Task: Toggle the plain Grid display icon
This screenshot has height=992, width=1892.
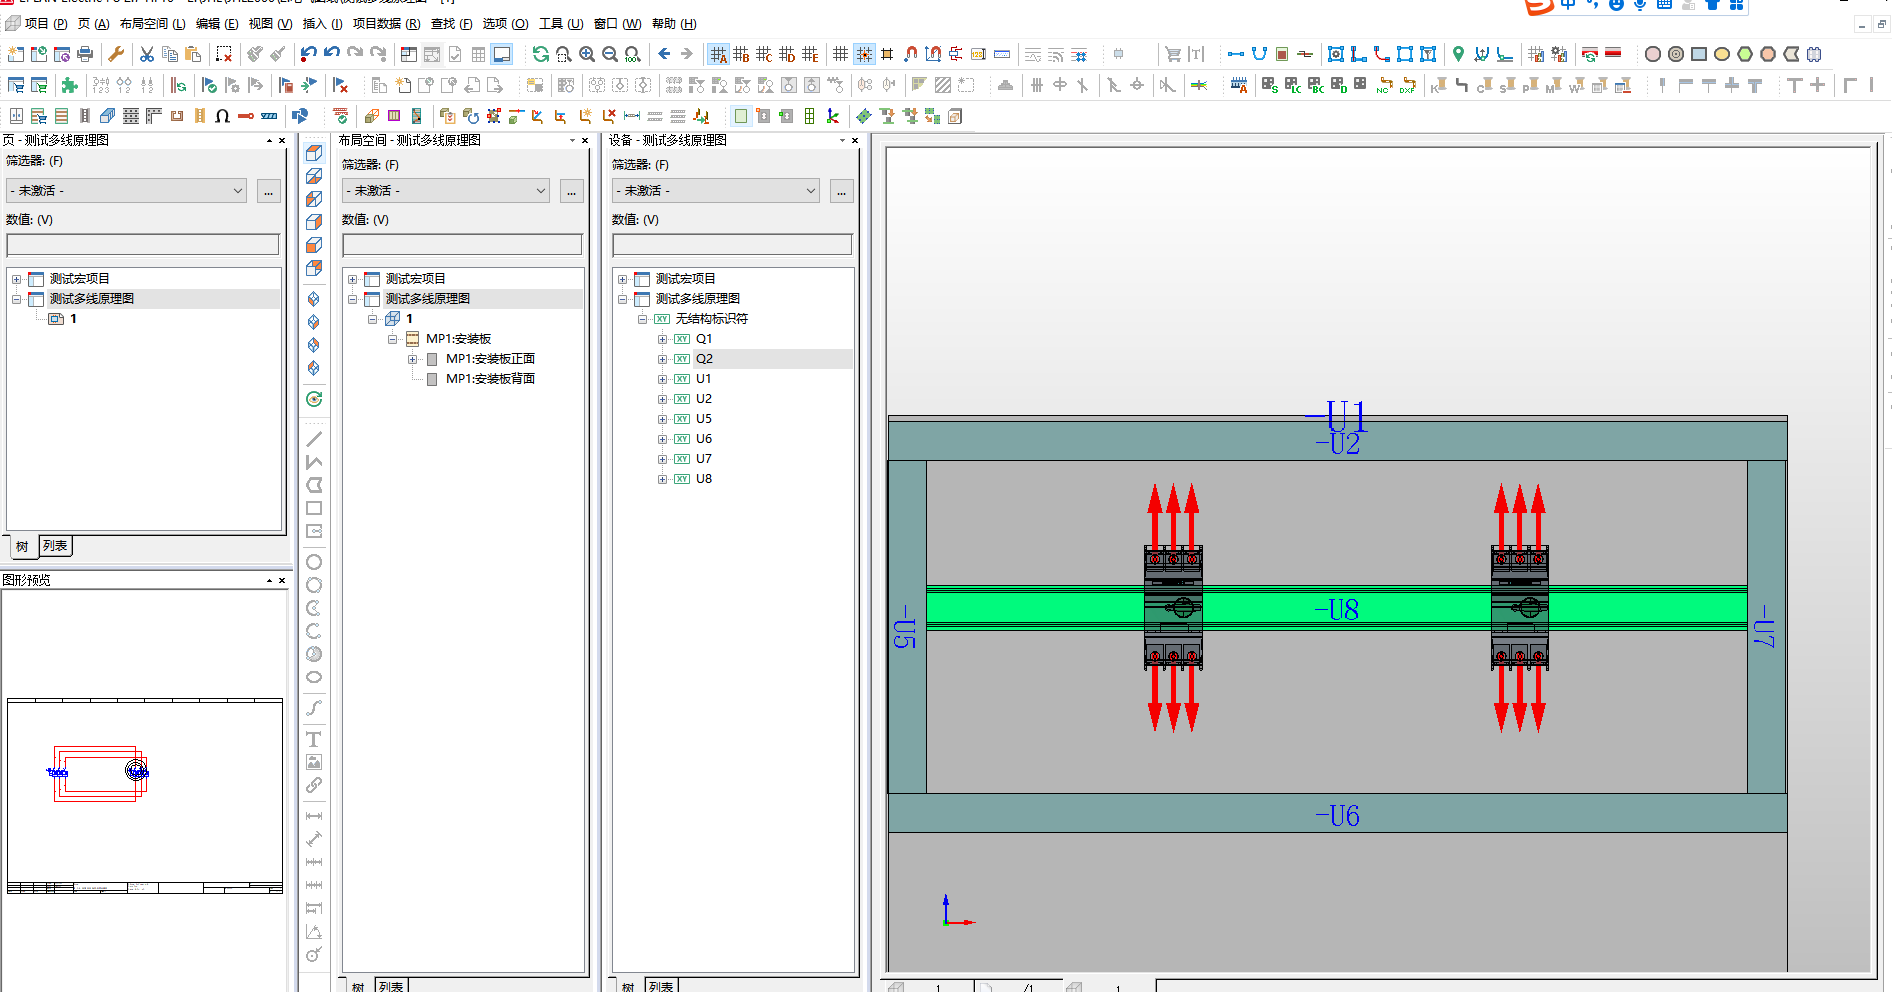Action: pyautogui.click(x=841, y=54)
